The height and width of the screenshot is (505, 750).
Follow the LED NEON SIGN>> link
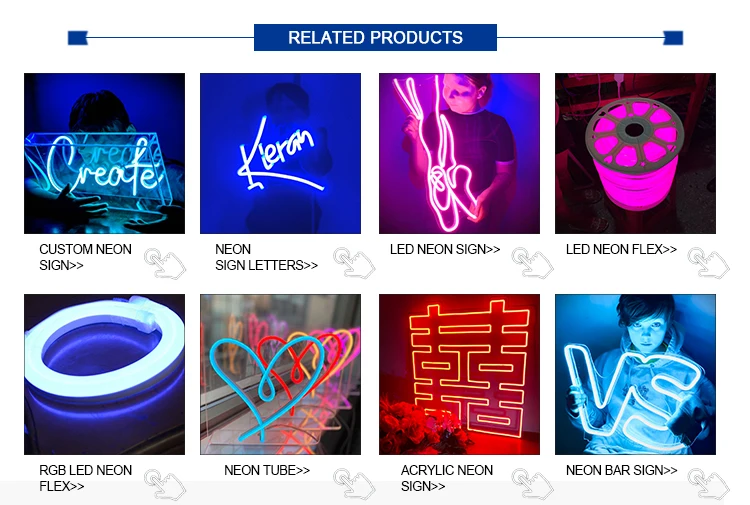(445, 249)
